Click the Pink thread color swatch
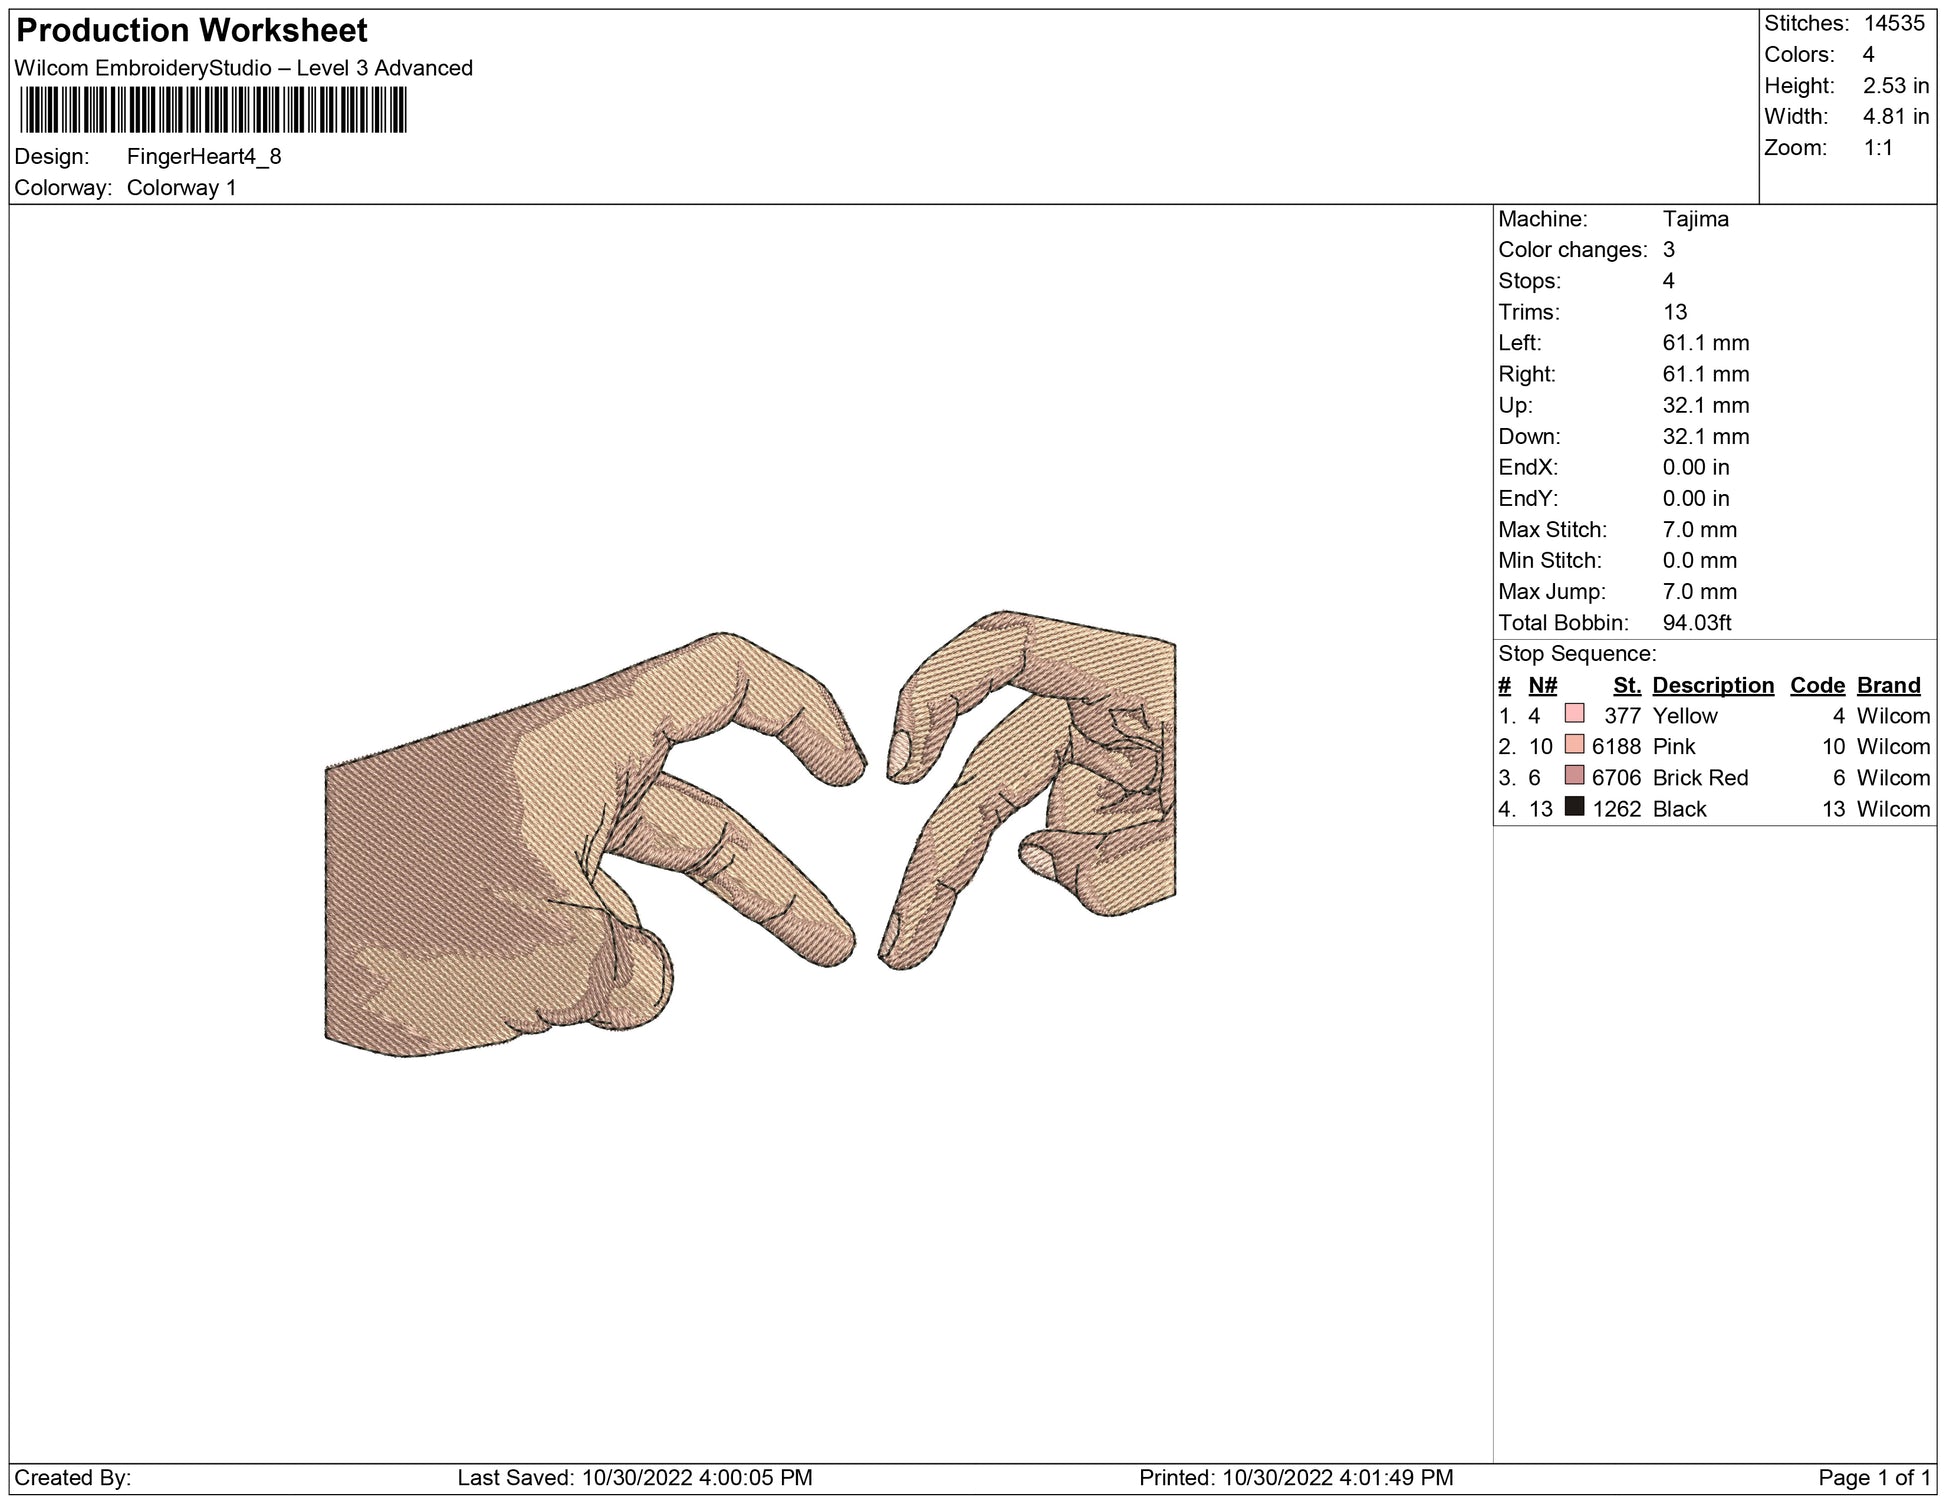The image size is (1946, 1497). point(1574,745)
